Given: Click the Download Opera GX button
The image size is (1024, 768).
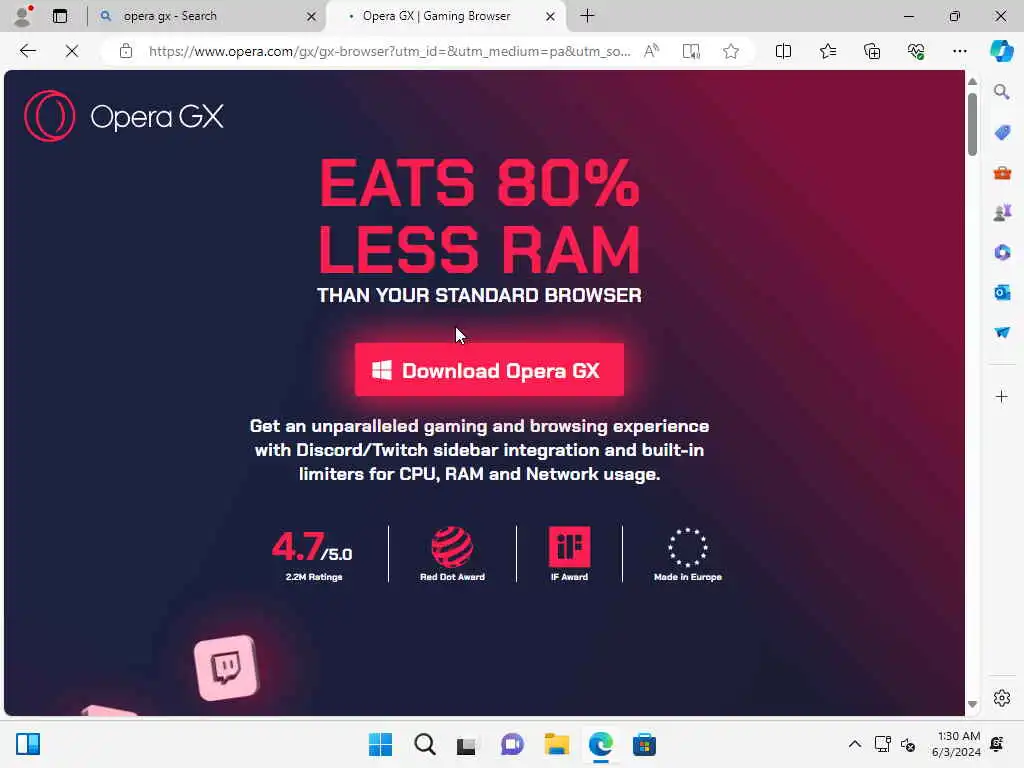Looking at the screenshot, I should [x=489, y=370].
